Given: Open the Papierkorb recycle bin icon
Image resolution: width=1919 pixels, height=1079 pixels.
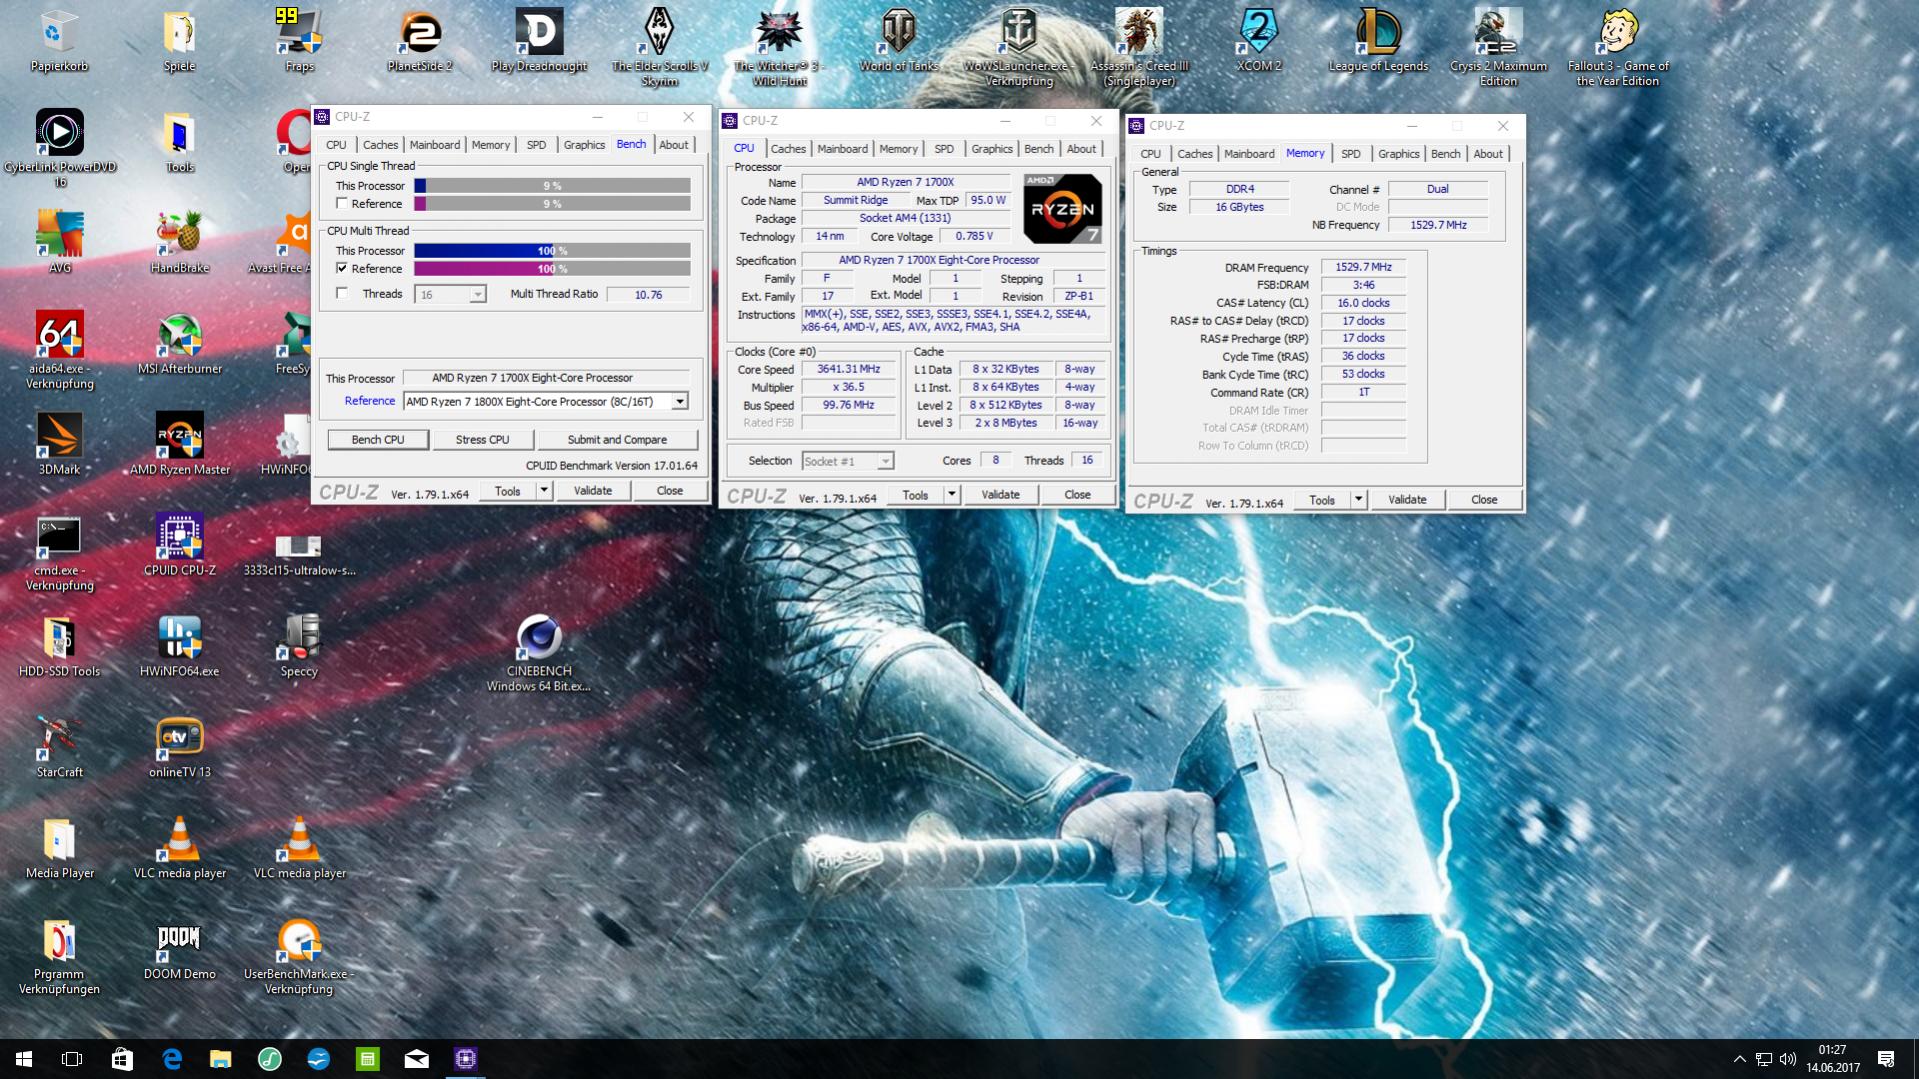Looking at the screenshot, I should [59, 41].
